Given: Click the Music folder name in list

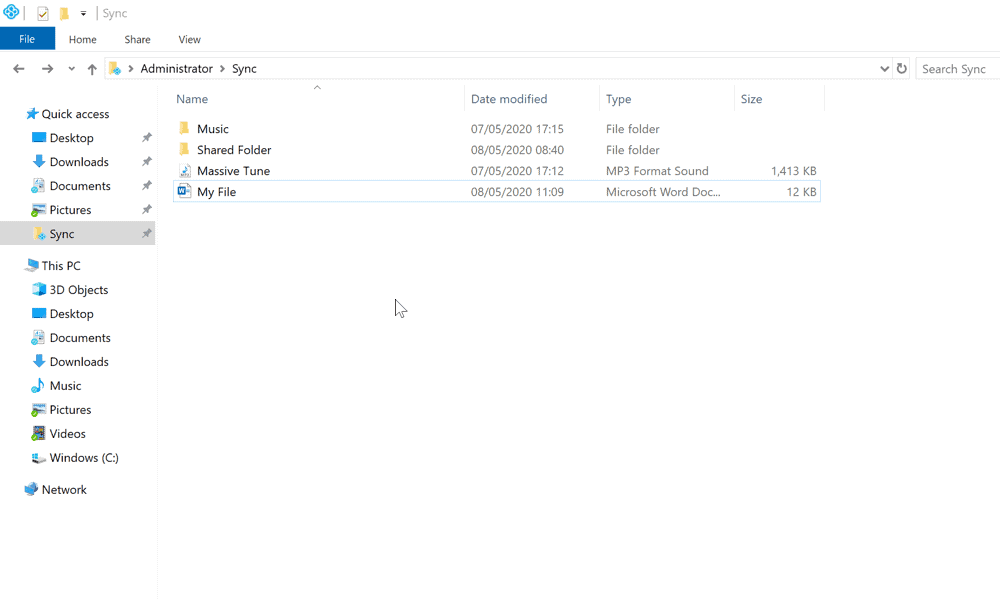Looking at the screenshot, I should (x=212, y=129).
